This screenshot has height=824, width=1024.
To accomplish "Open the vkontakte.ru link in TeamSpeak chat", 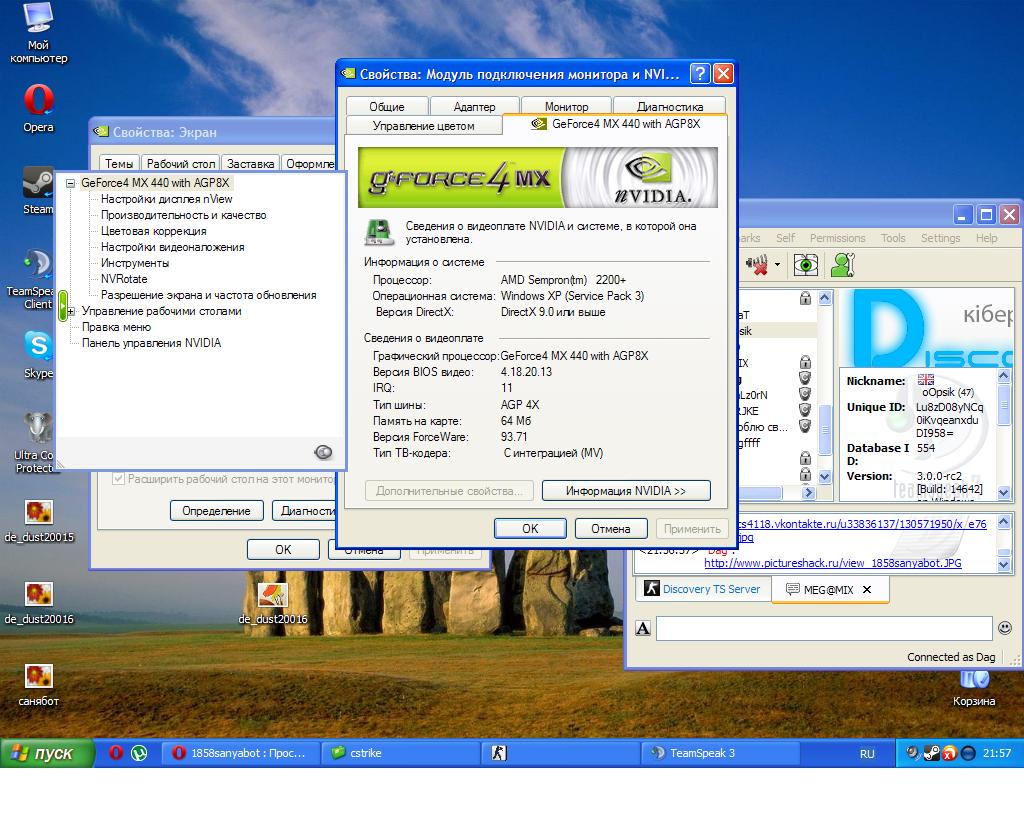I will pos(862,524).
